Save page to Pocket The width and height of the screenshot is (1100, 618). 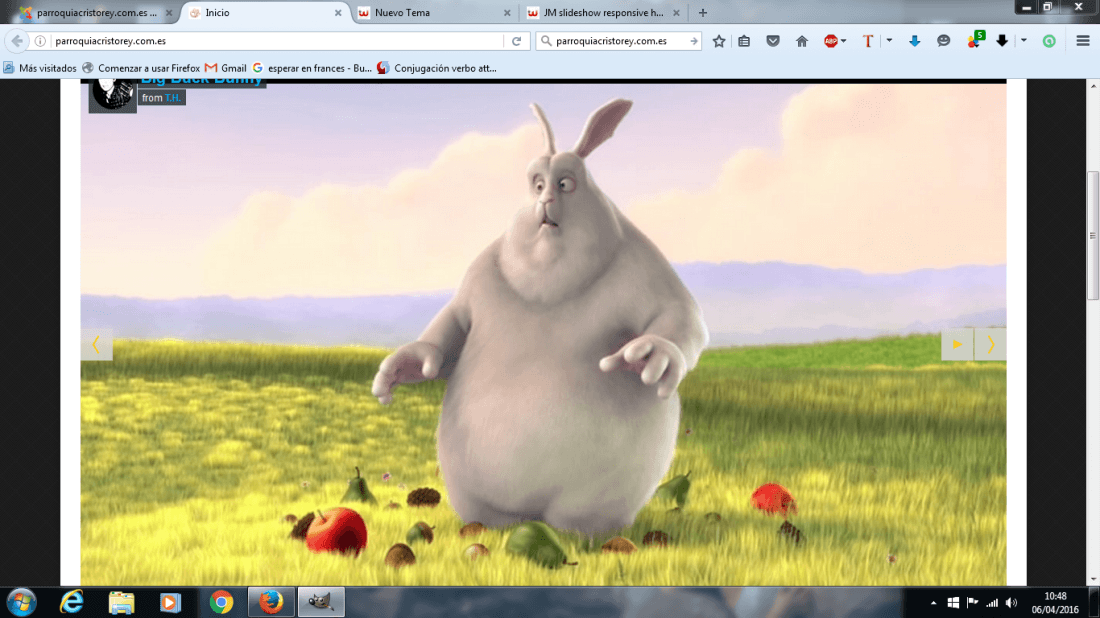pyautogui.click(x=773, y=41)
